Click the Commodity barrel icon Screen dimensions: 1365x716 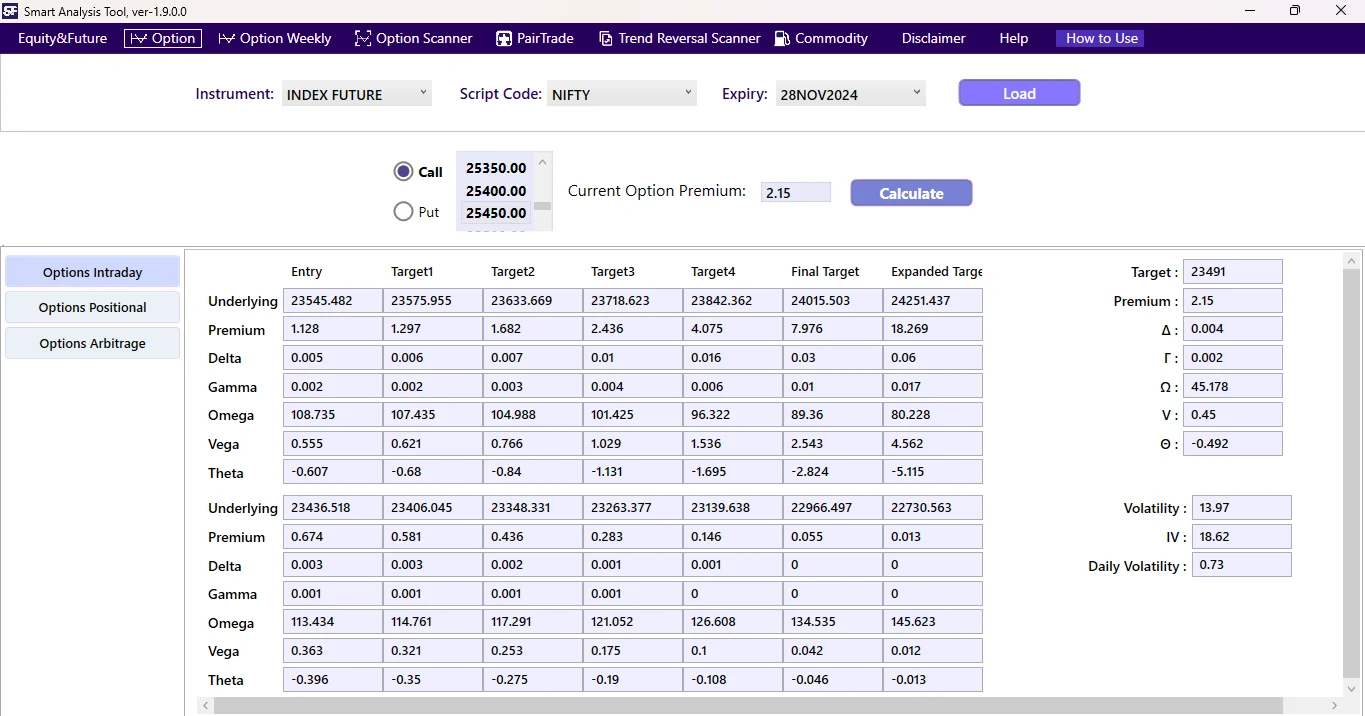(781, 38)
